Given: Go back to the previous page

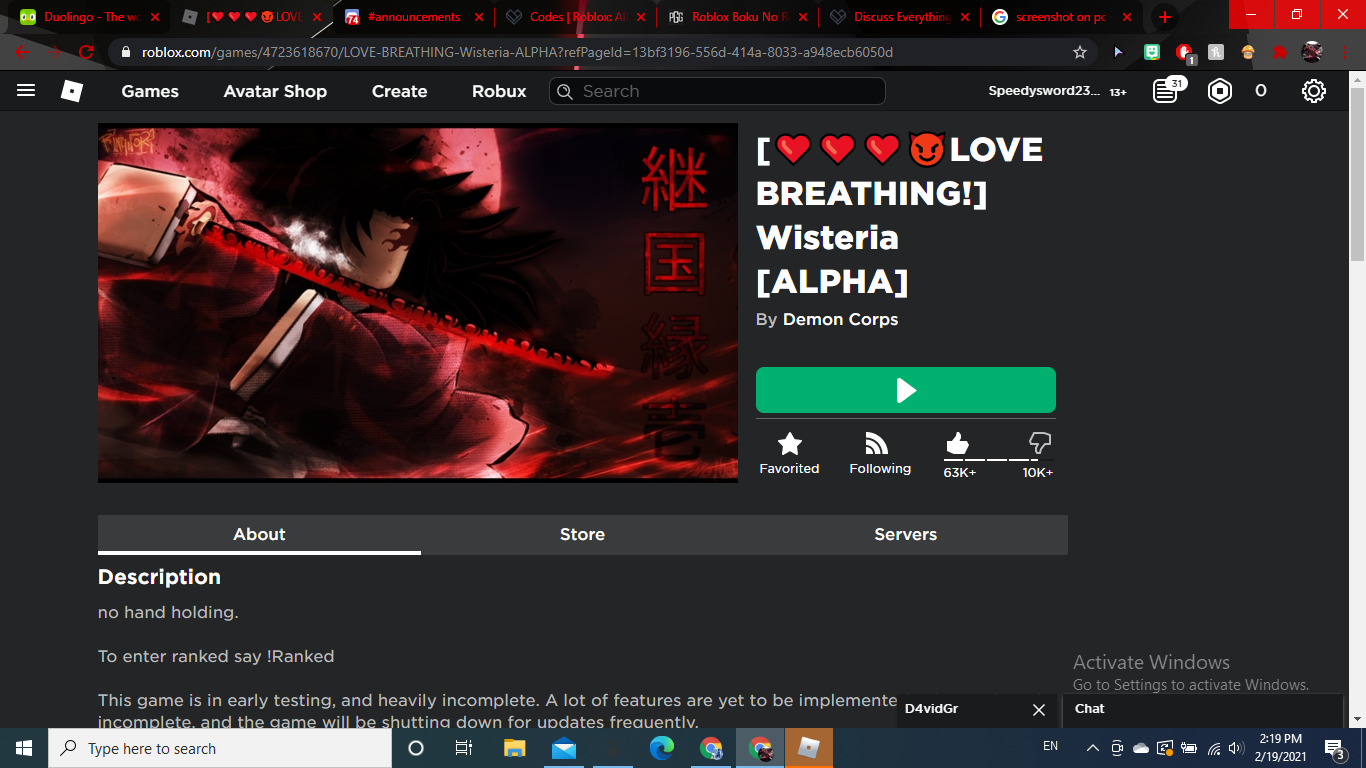Looking at the screenshot, I should click(23, 52).
